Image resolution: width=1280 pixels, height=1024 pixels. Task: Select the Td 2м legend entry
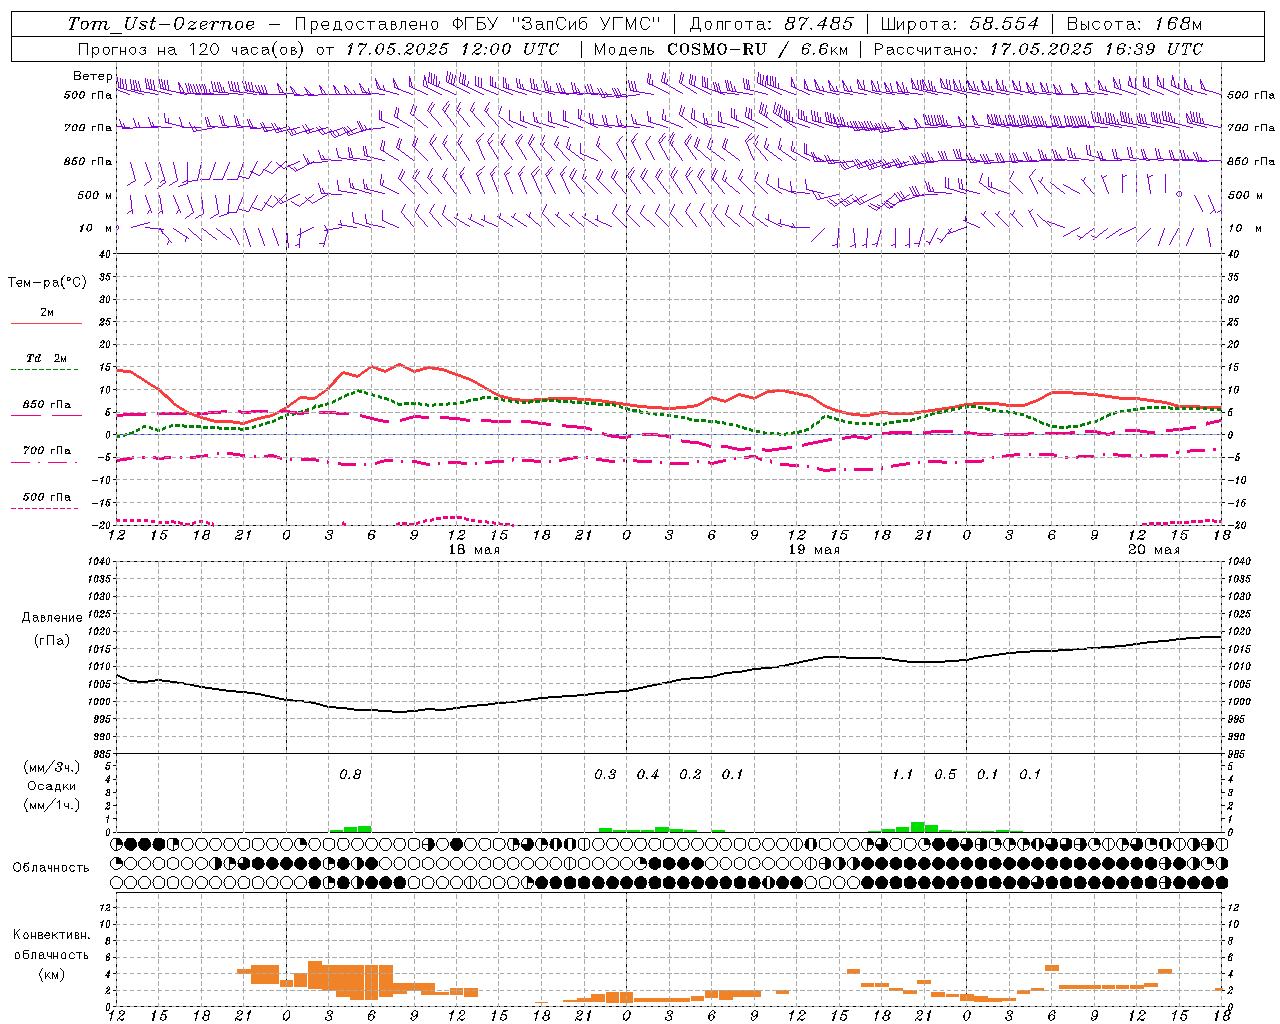point(47,358)
